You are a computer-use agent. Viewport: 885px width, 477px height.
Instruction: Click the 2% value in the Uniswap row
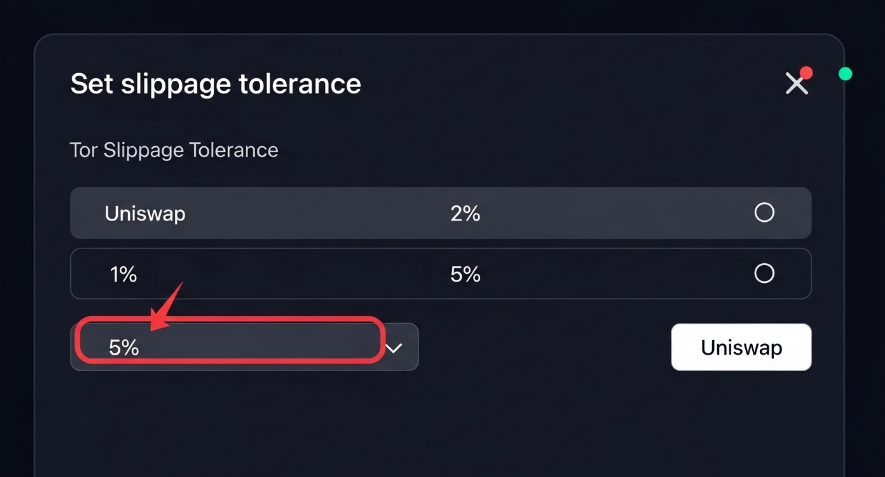(465, 213)
